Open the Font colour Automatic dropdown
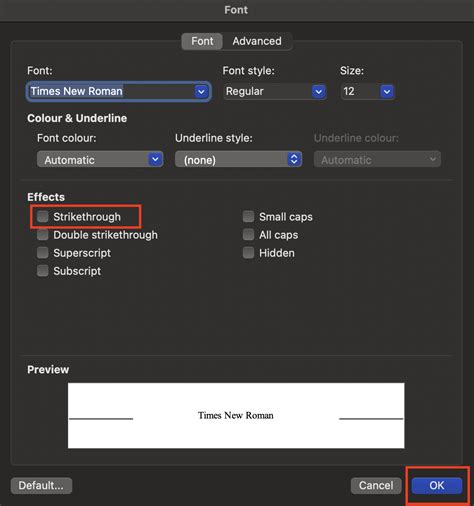This screenshot has width=474, height=506. pos(100,160)
